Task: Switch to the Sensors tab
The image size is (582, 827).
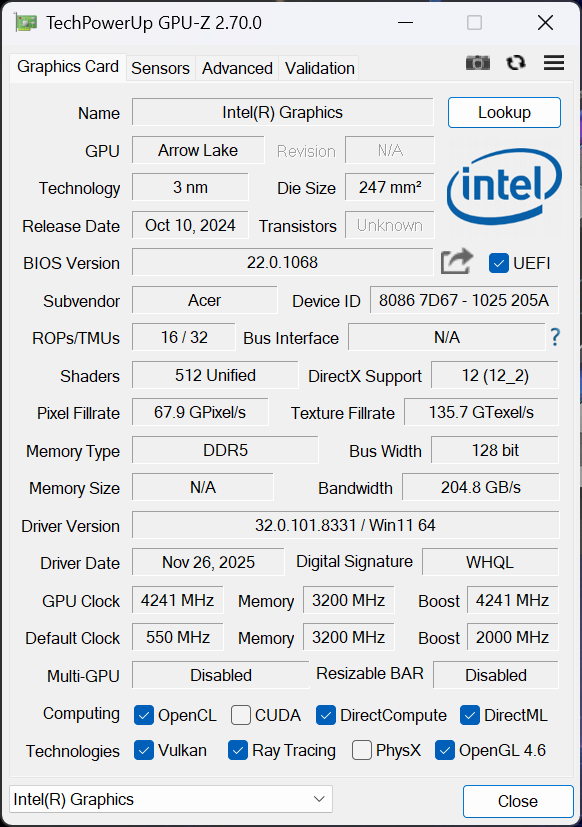Action: point(160,68)
